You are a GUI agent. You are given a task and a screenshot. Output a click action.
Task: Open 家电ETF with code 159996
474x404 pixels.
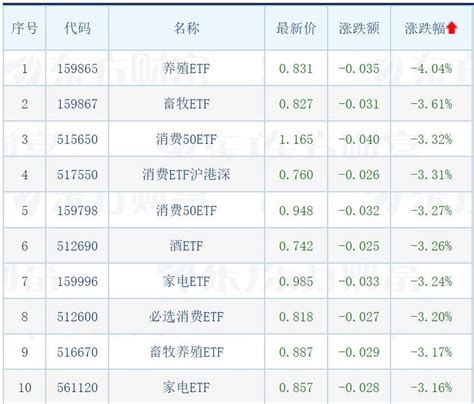click(x=186, y=281)
